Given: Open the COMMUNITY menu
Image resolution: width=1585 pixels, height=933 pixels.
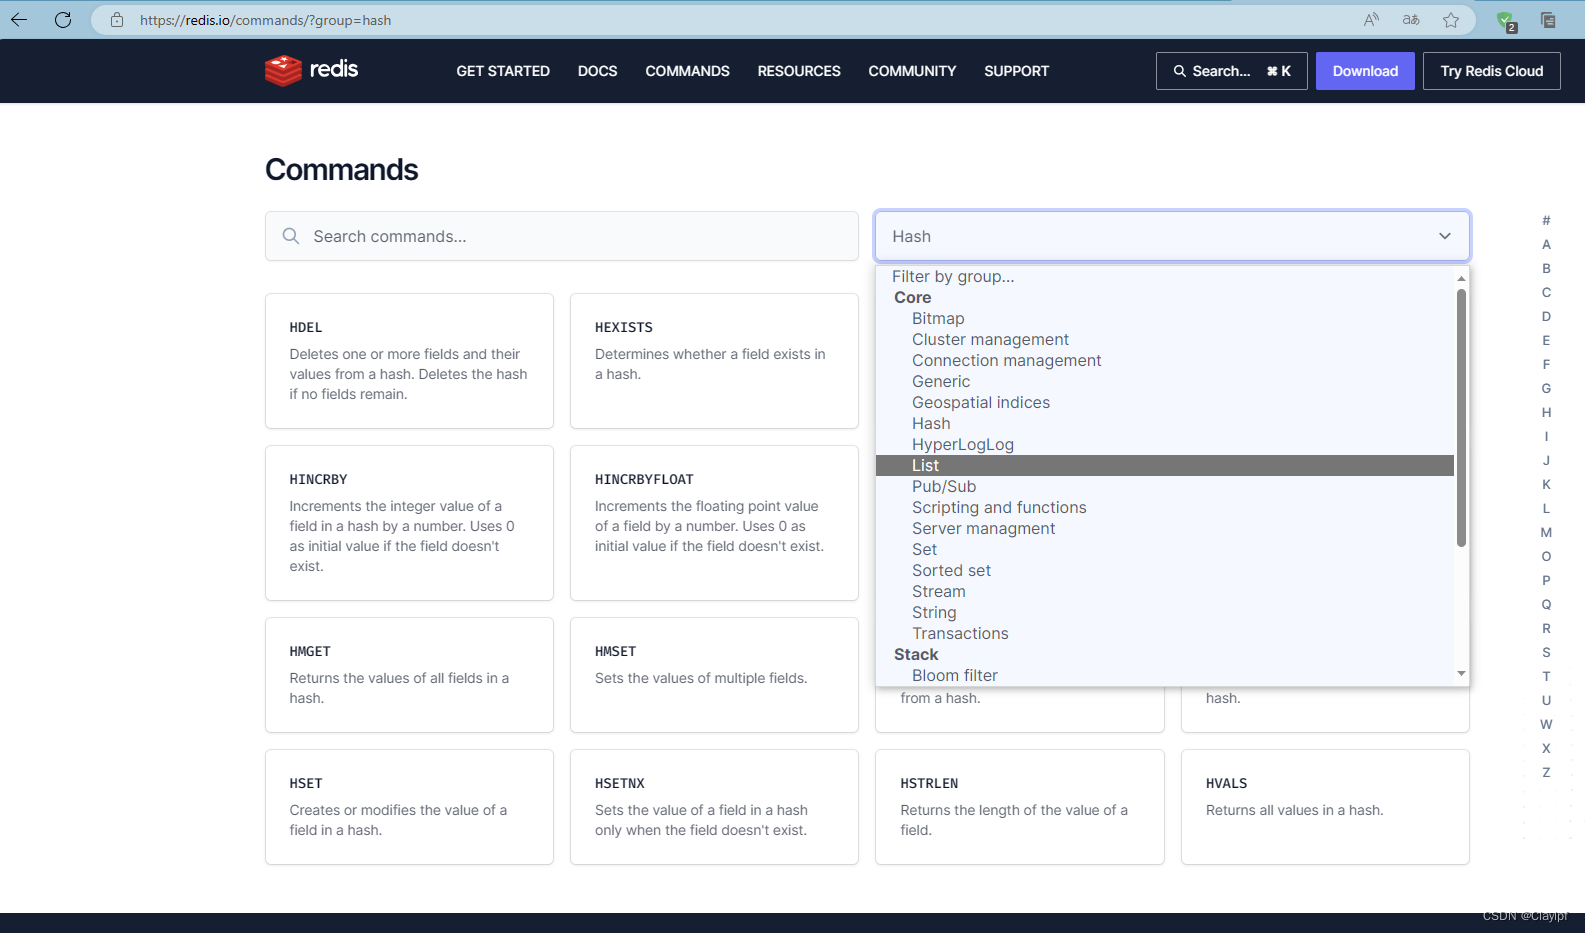Looking at the screenshot, I should click(x=912, y=71).
